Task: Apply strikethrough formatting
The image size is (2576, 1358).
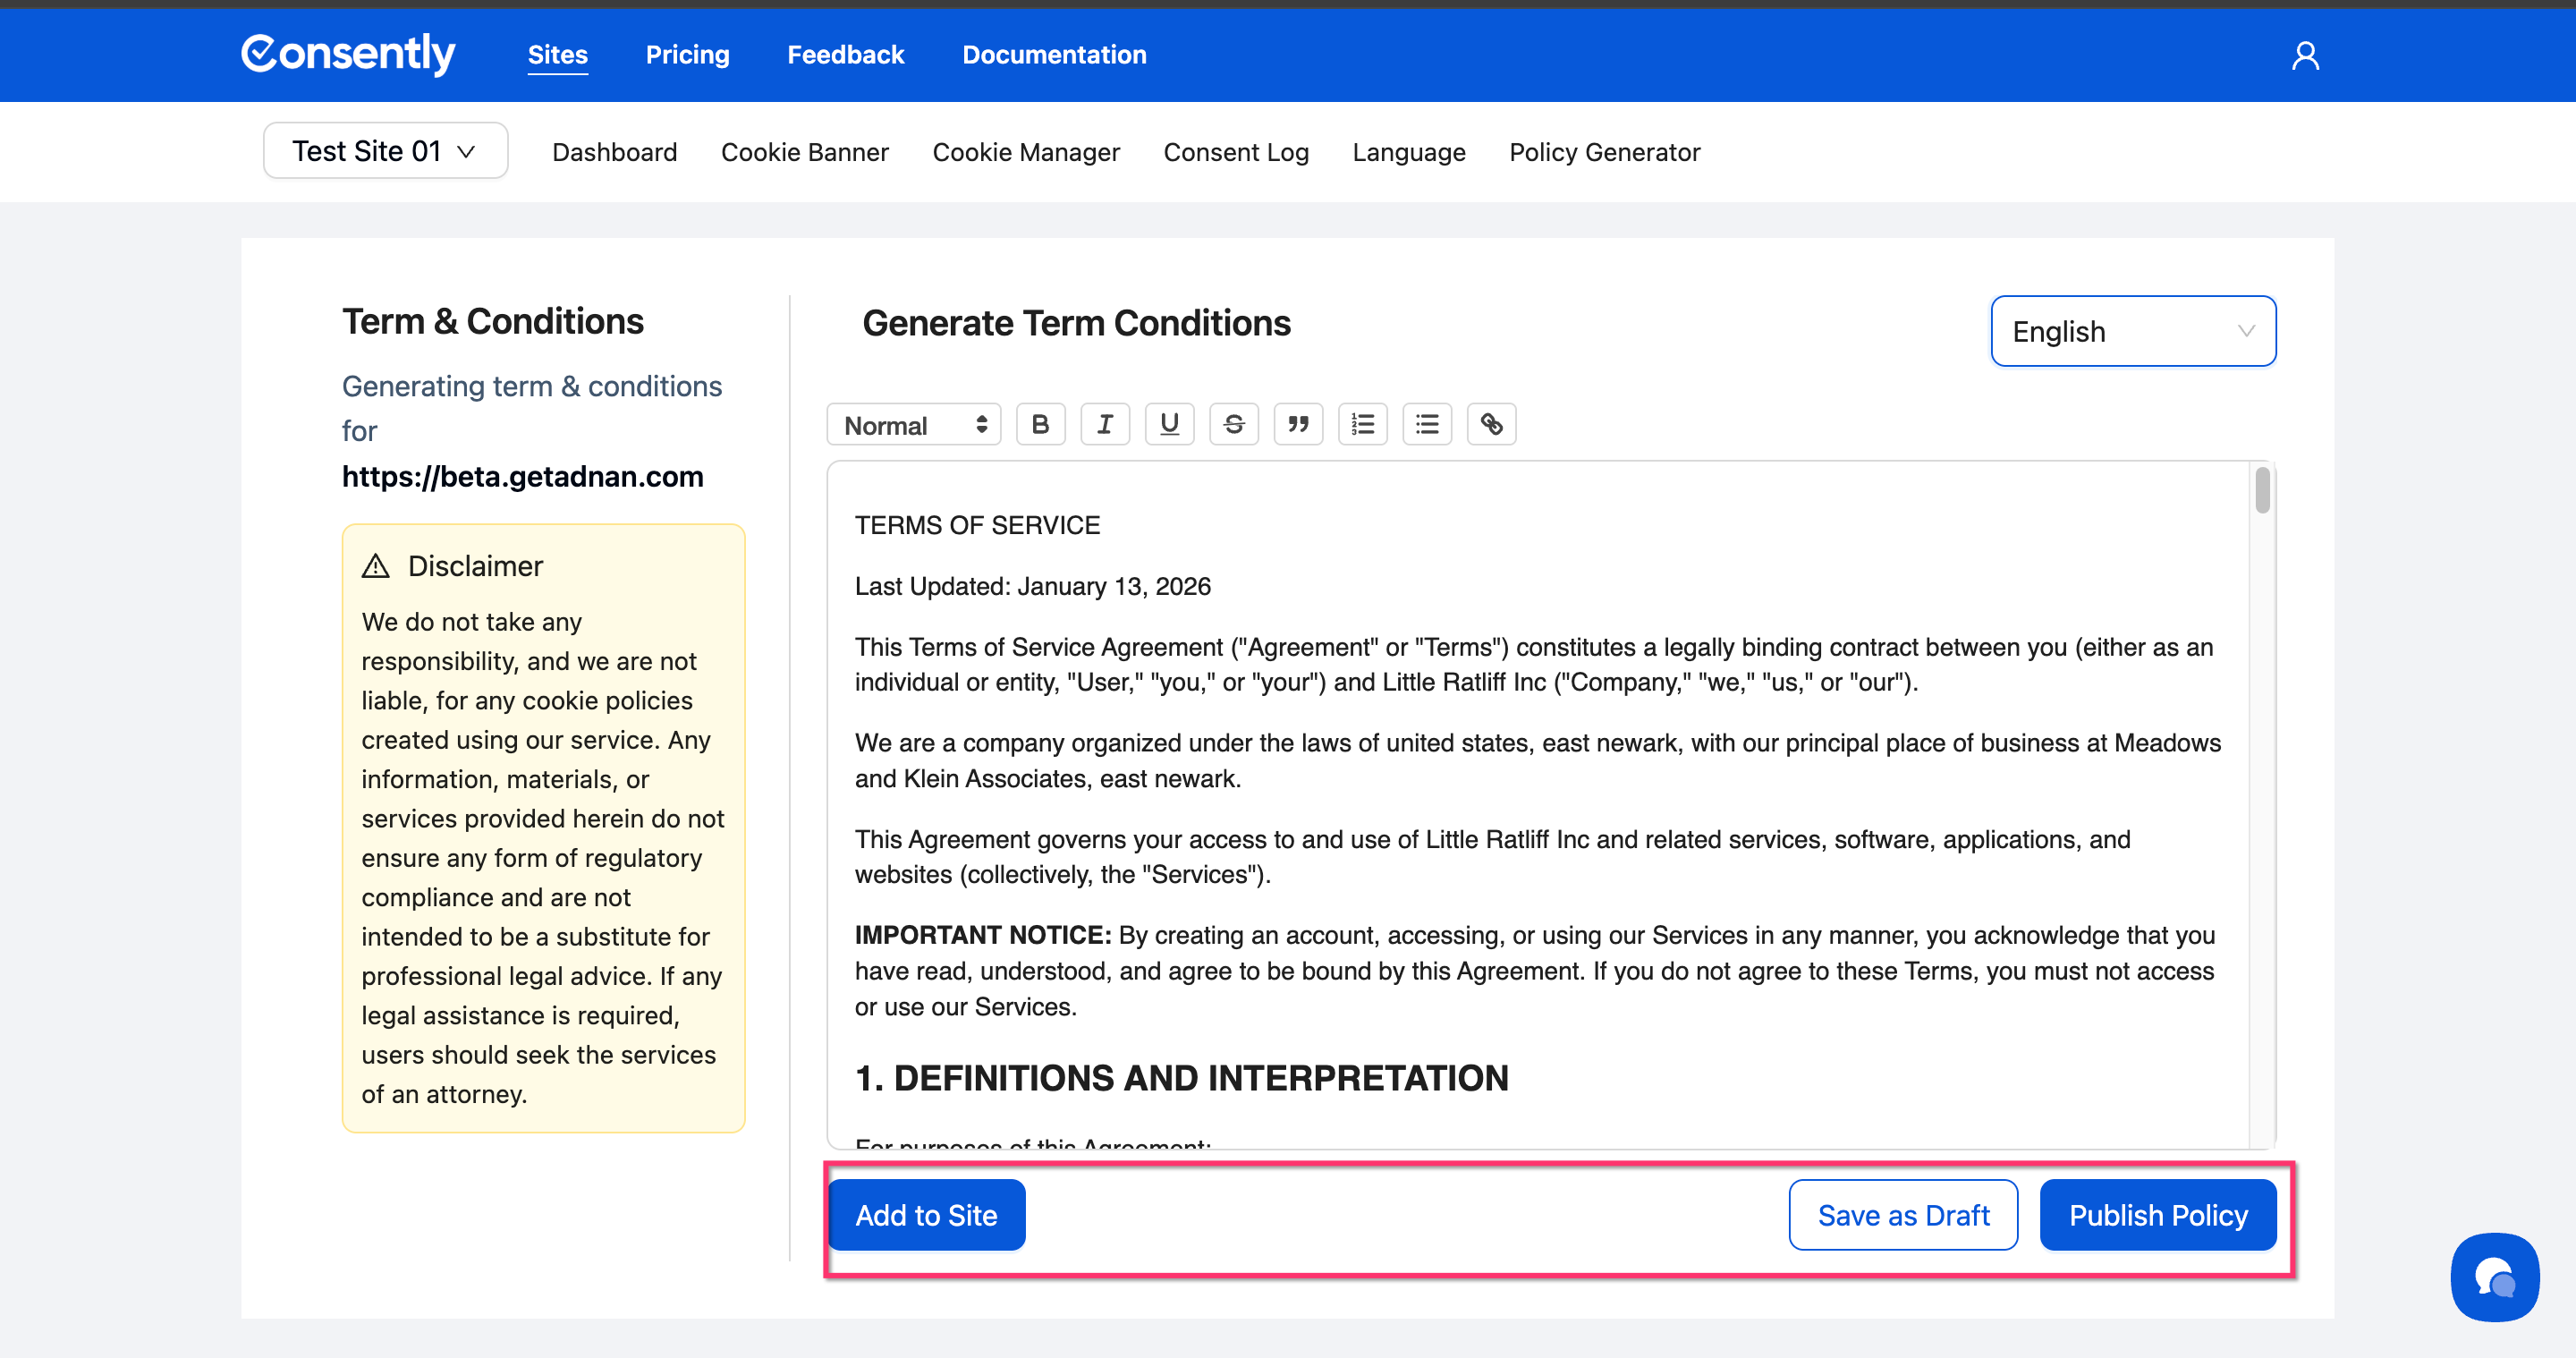Action: pos(1233,424)
